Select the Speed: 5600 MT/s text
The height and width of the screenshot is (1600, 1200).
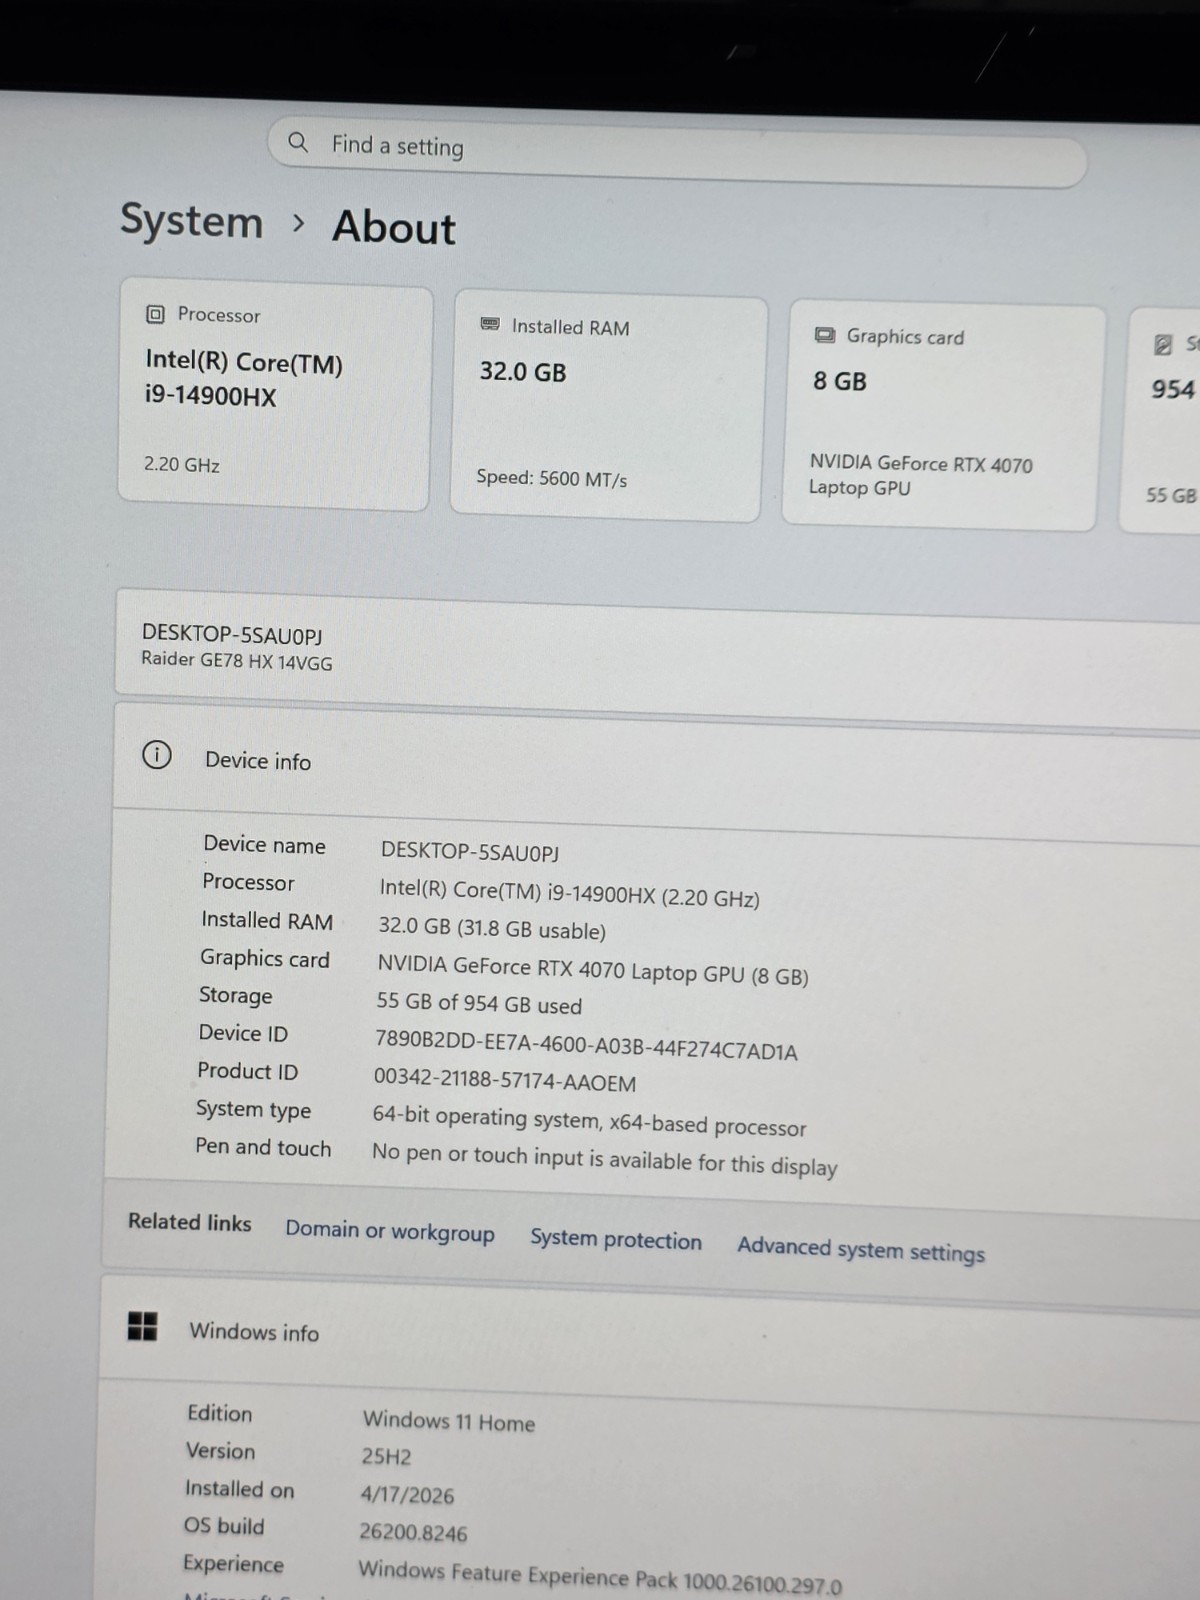point(552,478)
